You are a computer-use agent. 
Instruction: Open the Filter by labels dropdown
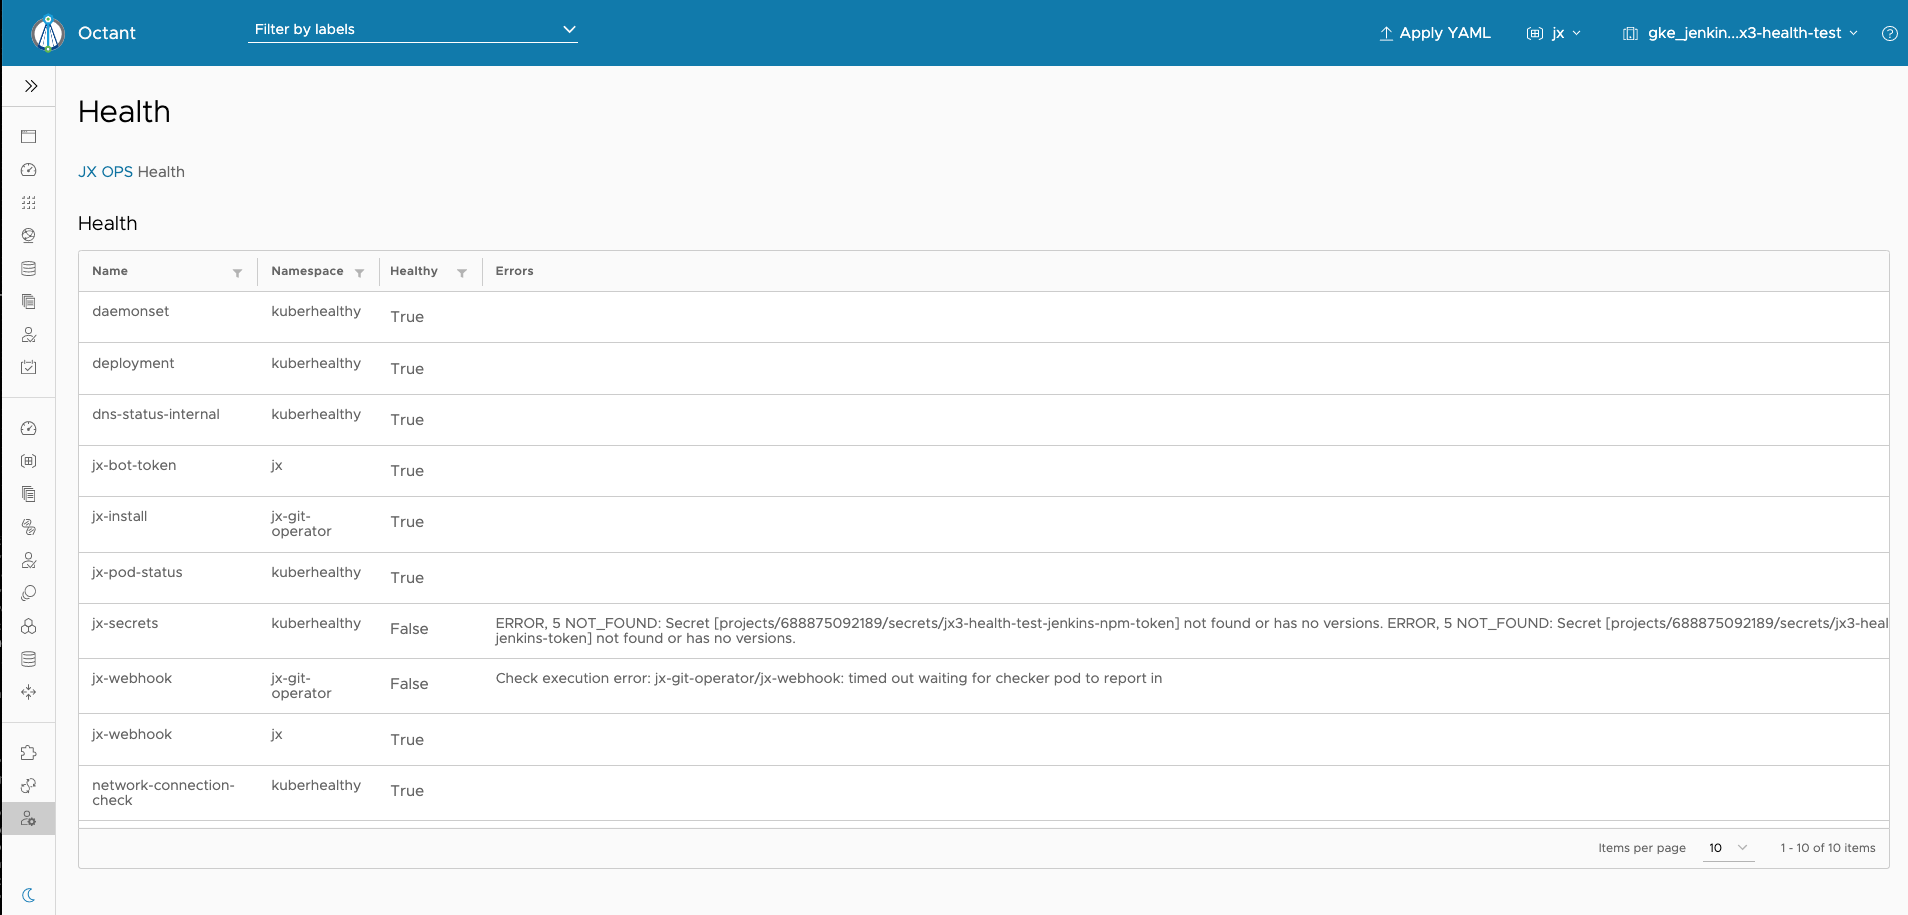click(x=413, y=30)
